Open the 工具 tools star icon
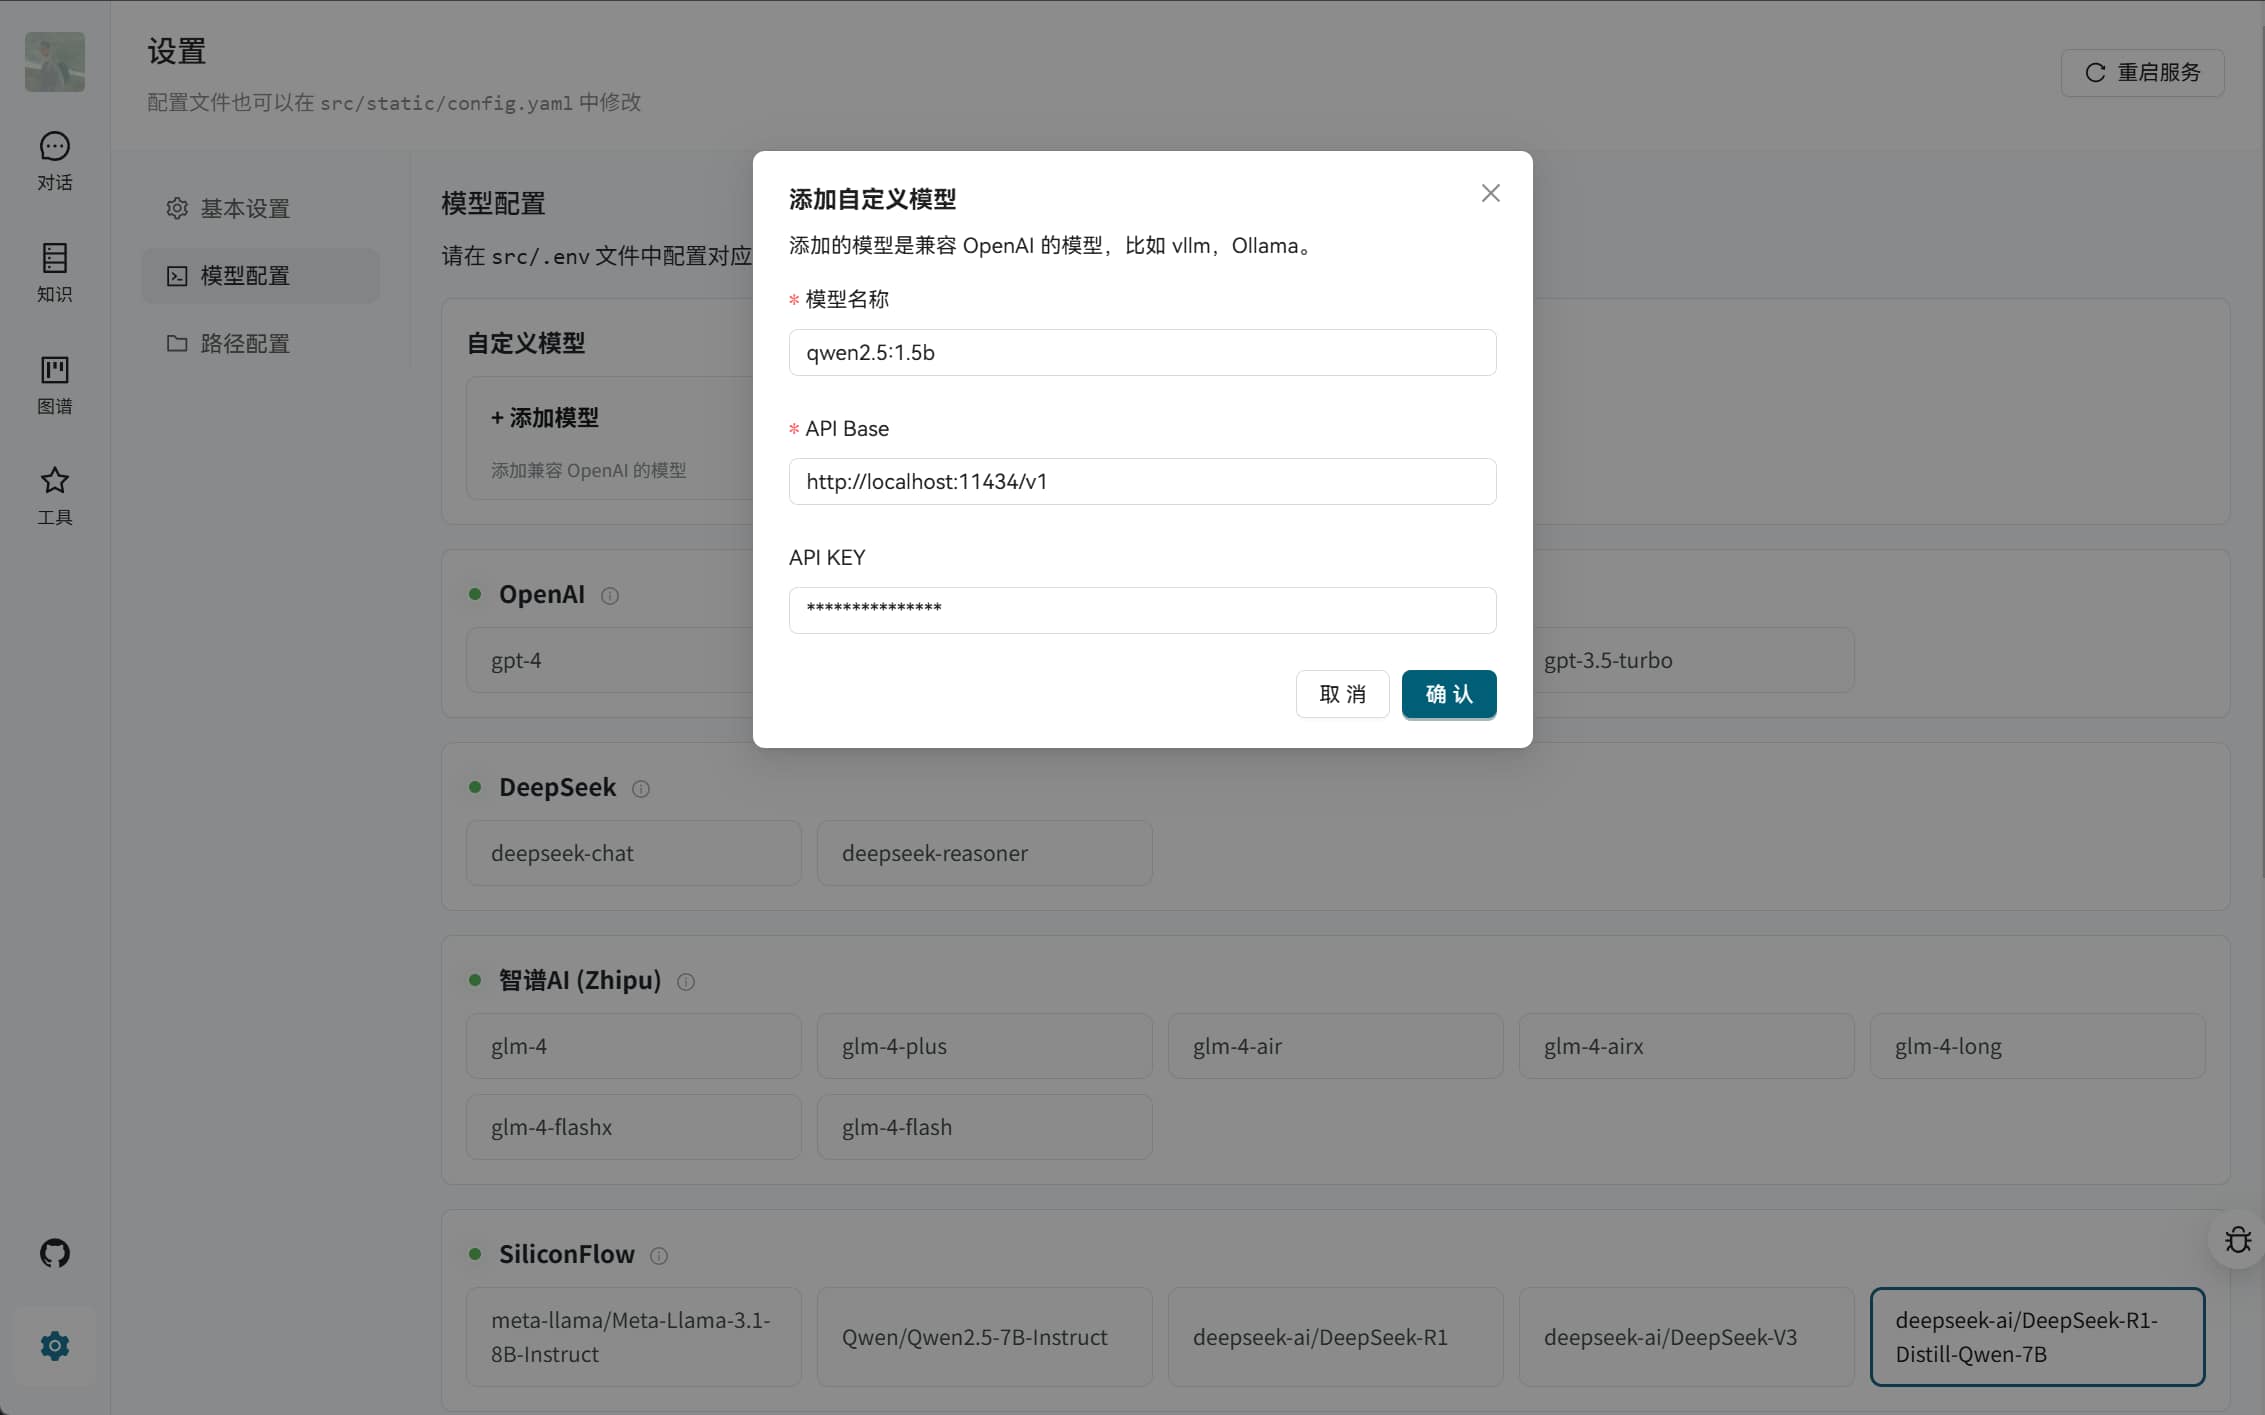This screenshot has width=2265, height=1415. (54, 494)
